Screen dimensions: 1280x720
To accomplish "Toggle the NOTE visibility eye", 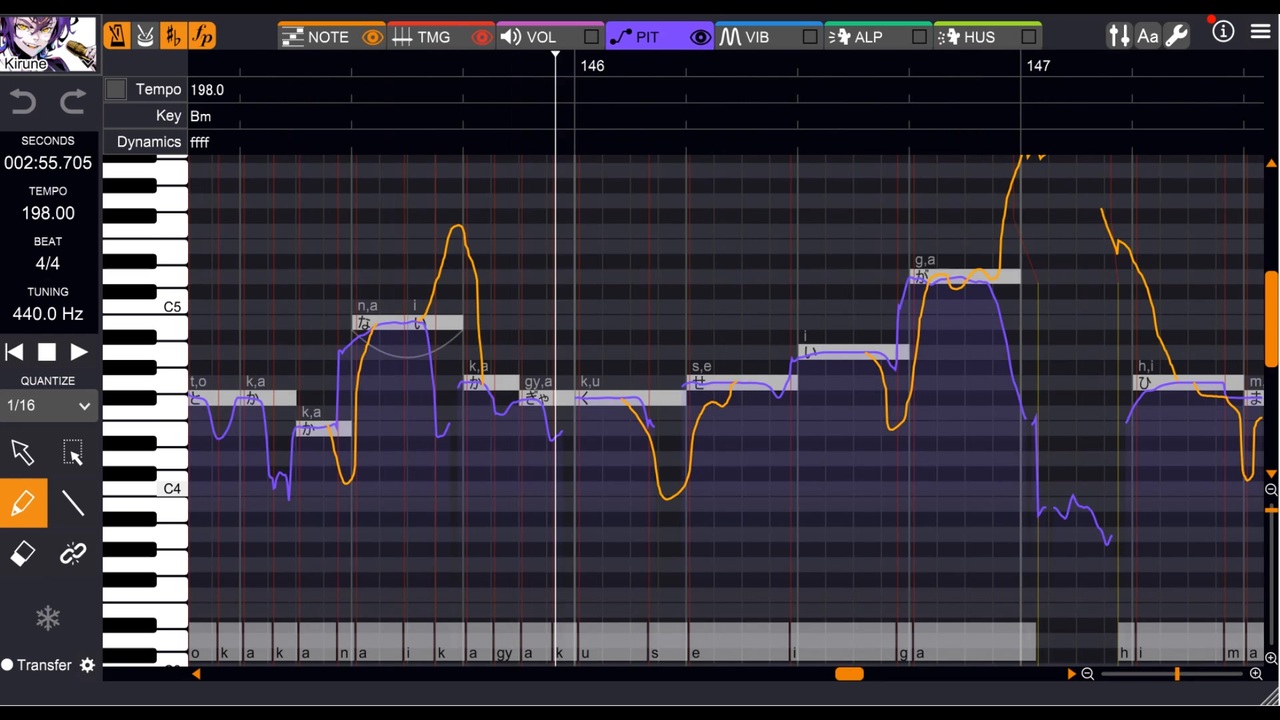I will [x=372, y=37].
